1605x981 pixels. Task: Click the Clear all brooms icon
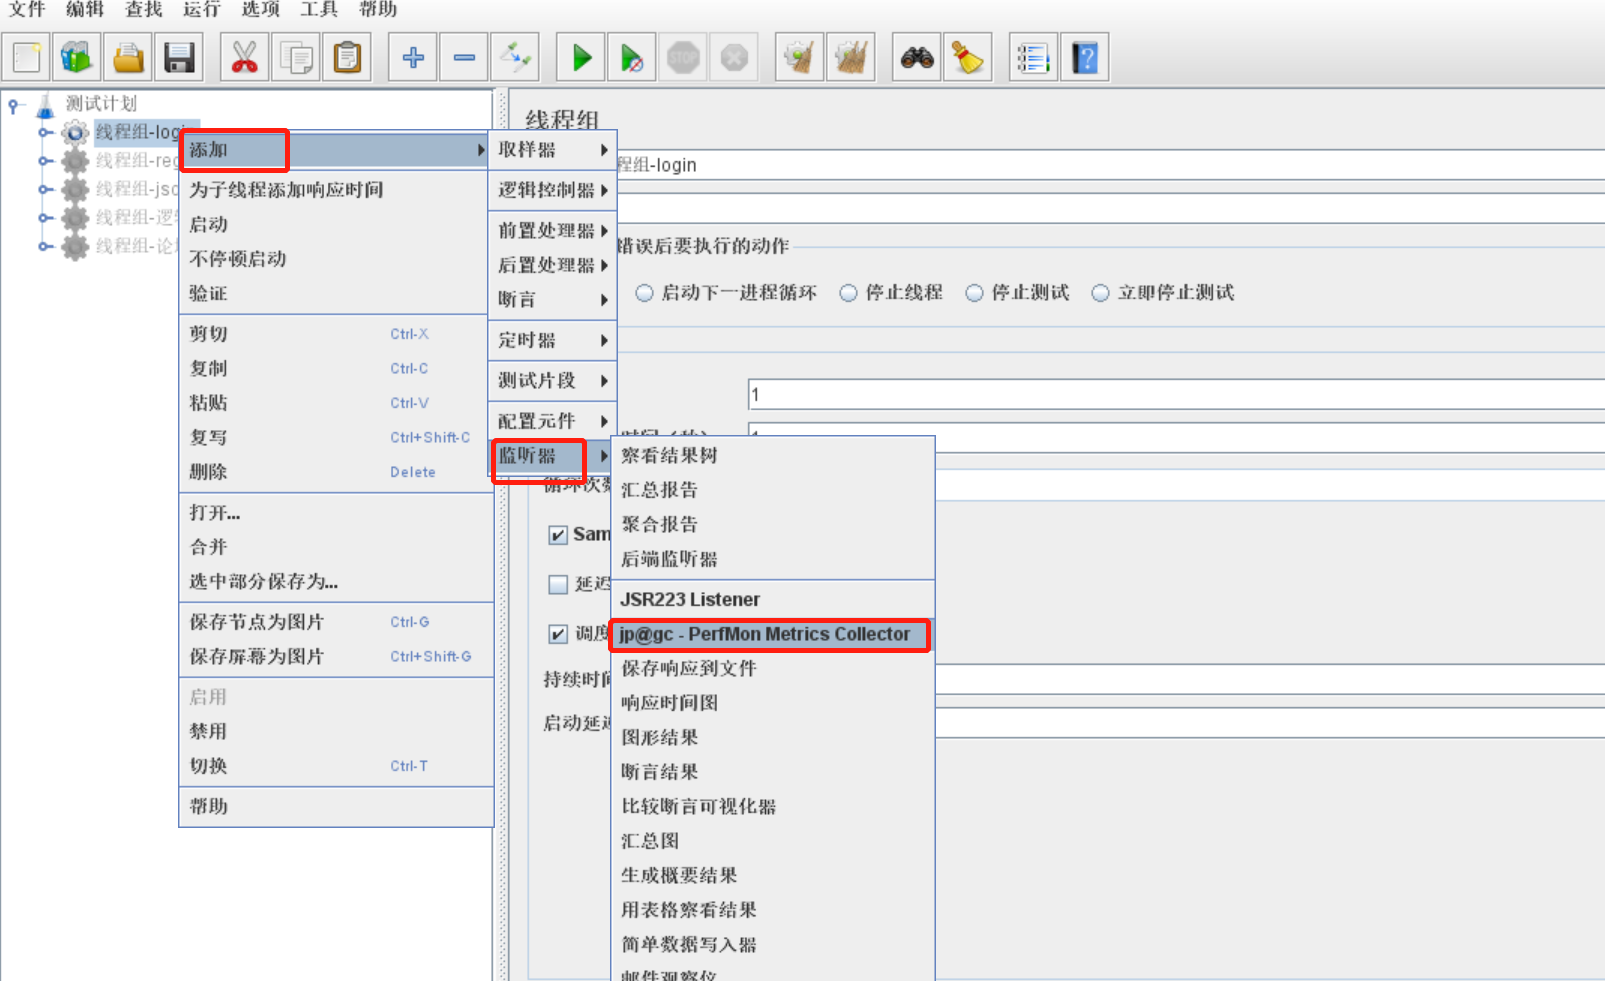click(851, 57)
